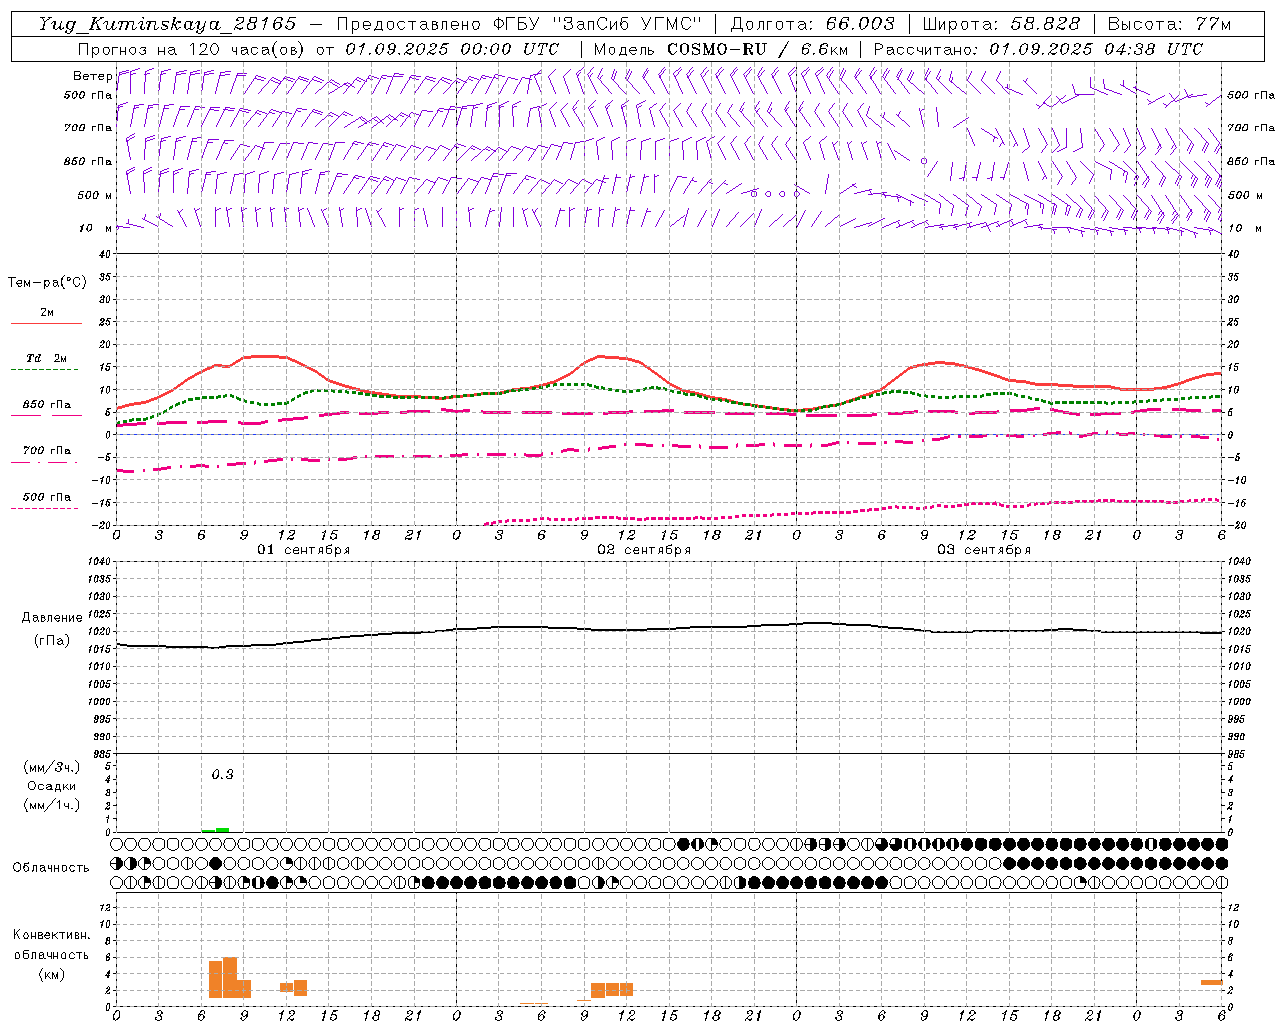Click the 700 гПа temperature legend entry
This screenshot has width=1280, height=1024.
(x=46, y=450)
